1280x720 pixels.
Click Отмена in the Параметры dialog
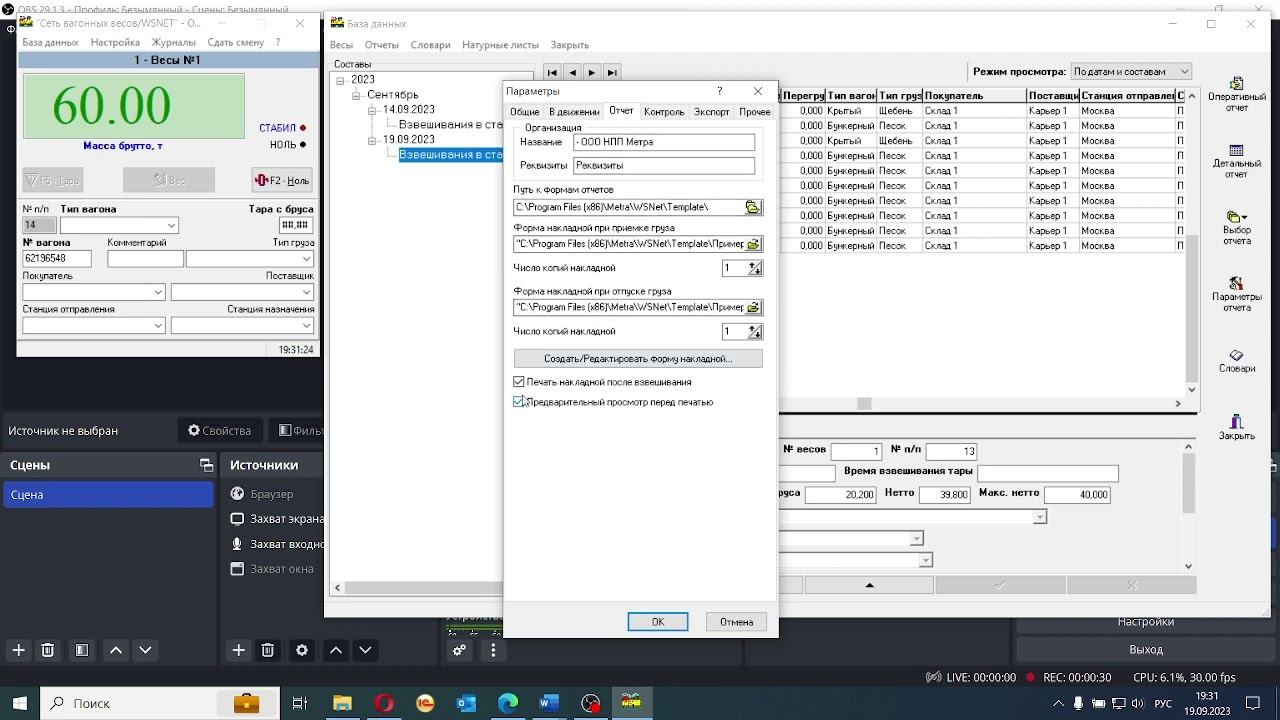[x=737, y=622]
